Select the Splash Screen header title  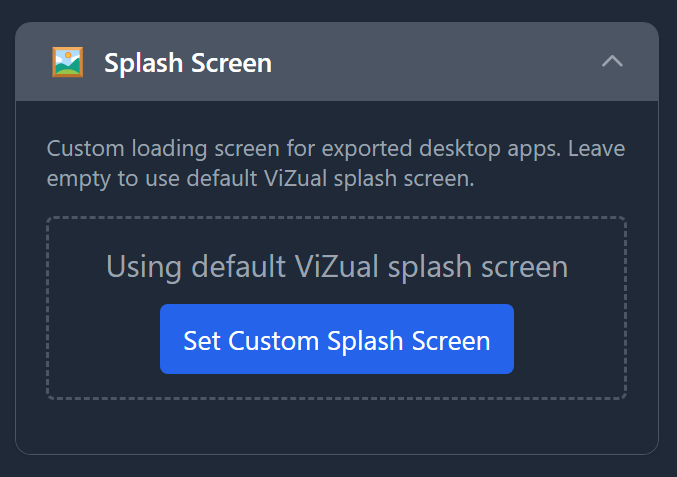tap(188, 63)
